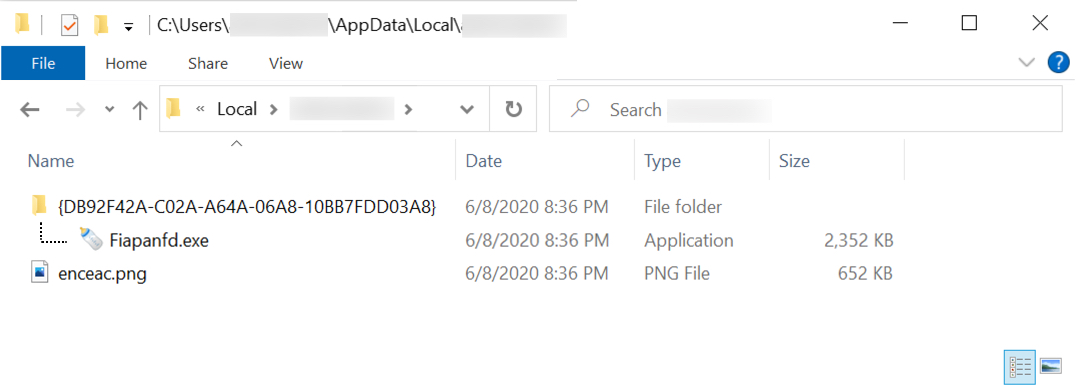Viewport: 1076px width, 386px height.
Task: Select the Fiapanfd.exe application file
Action: [x=159, y=240]
